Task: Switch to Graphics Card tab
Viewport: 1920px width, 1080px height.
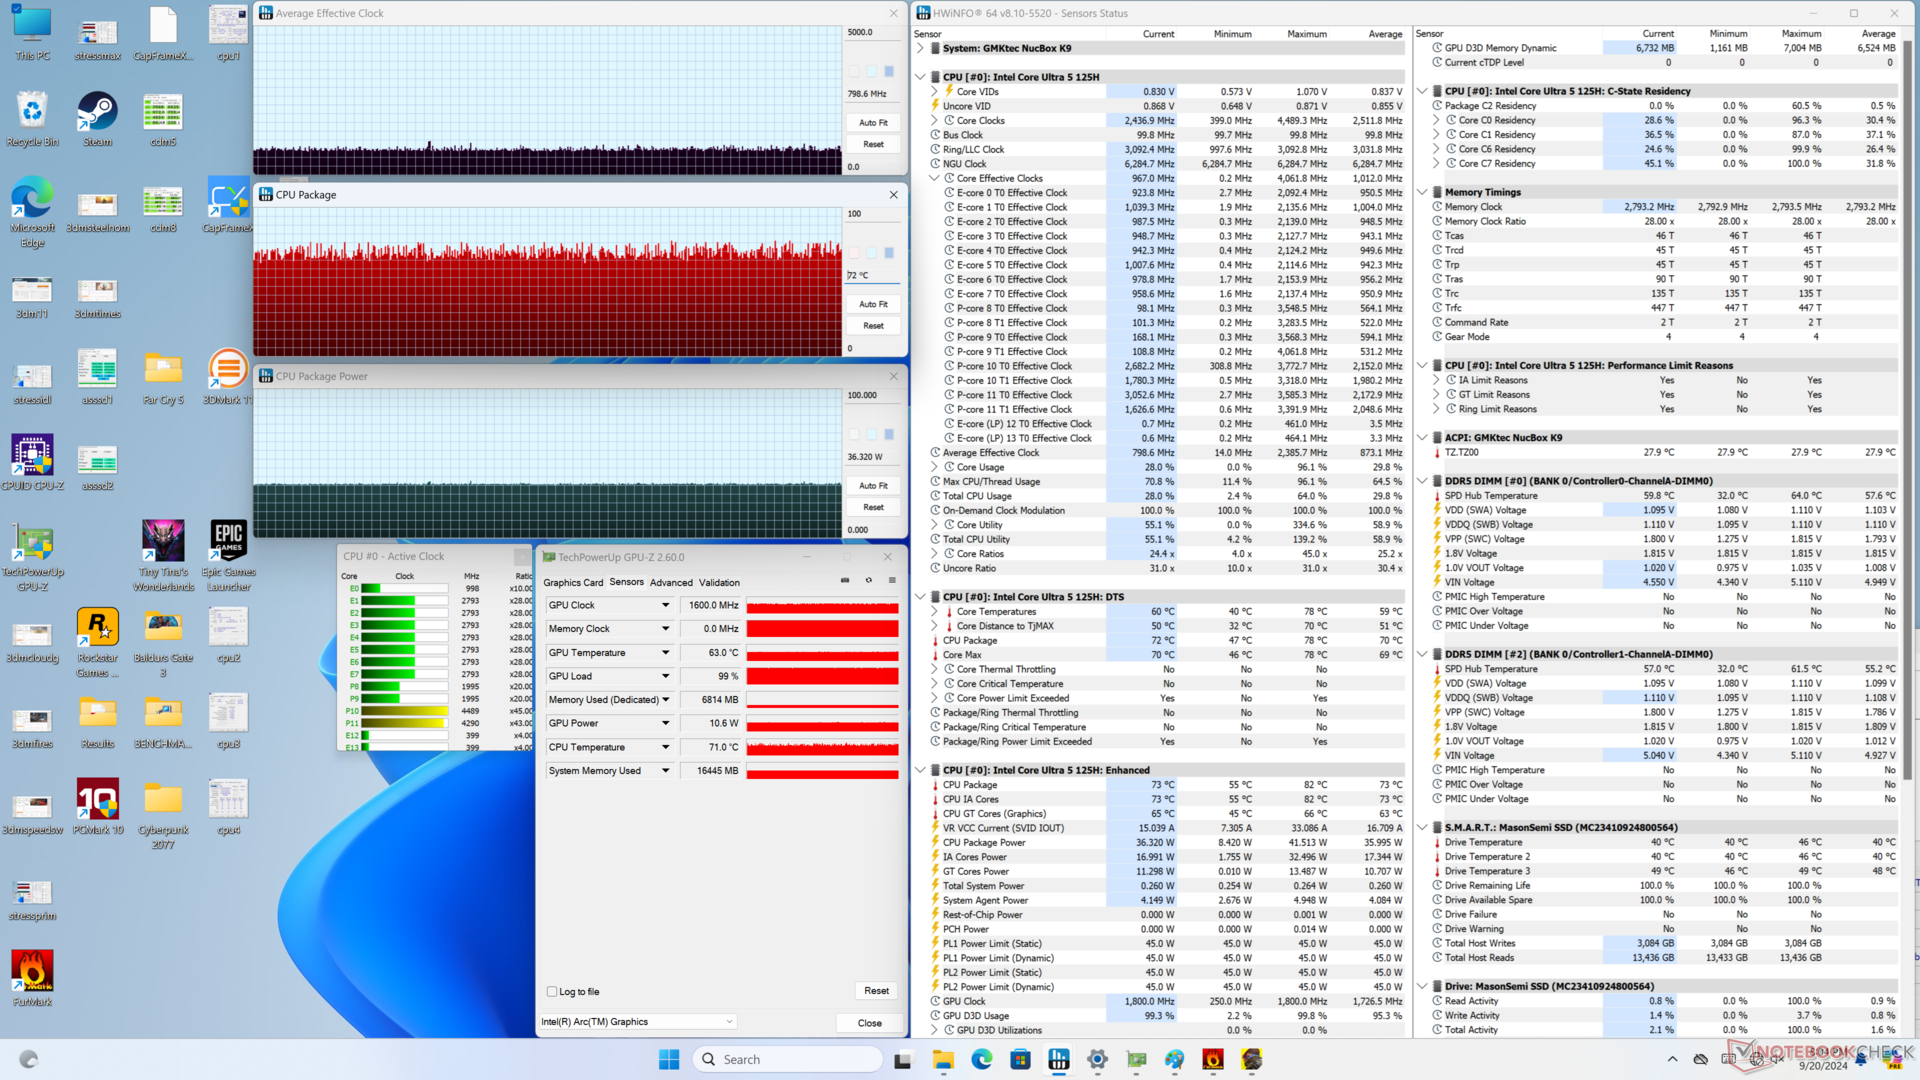Action: 573,582
